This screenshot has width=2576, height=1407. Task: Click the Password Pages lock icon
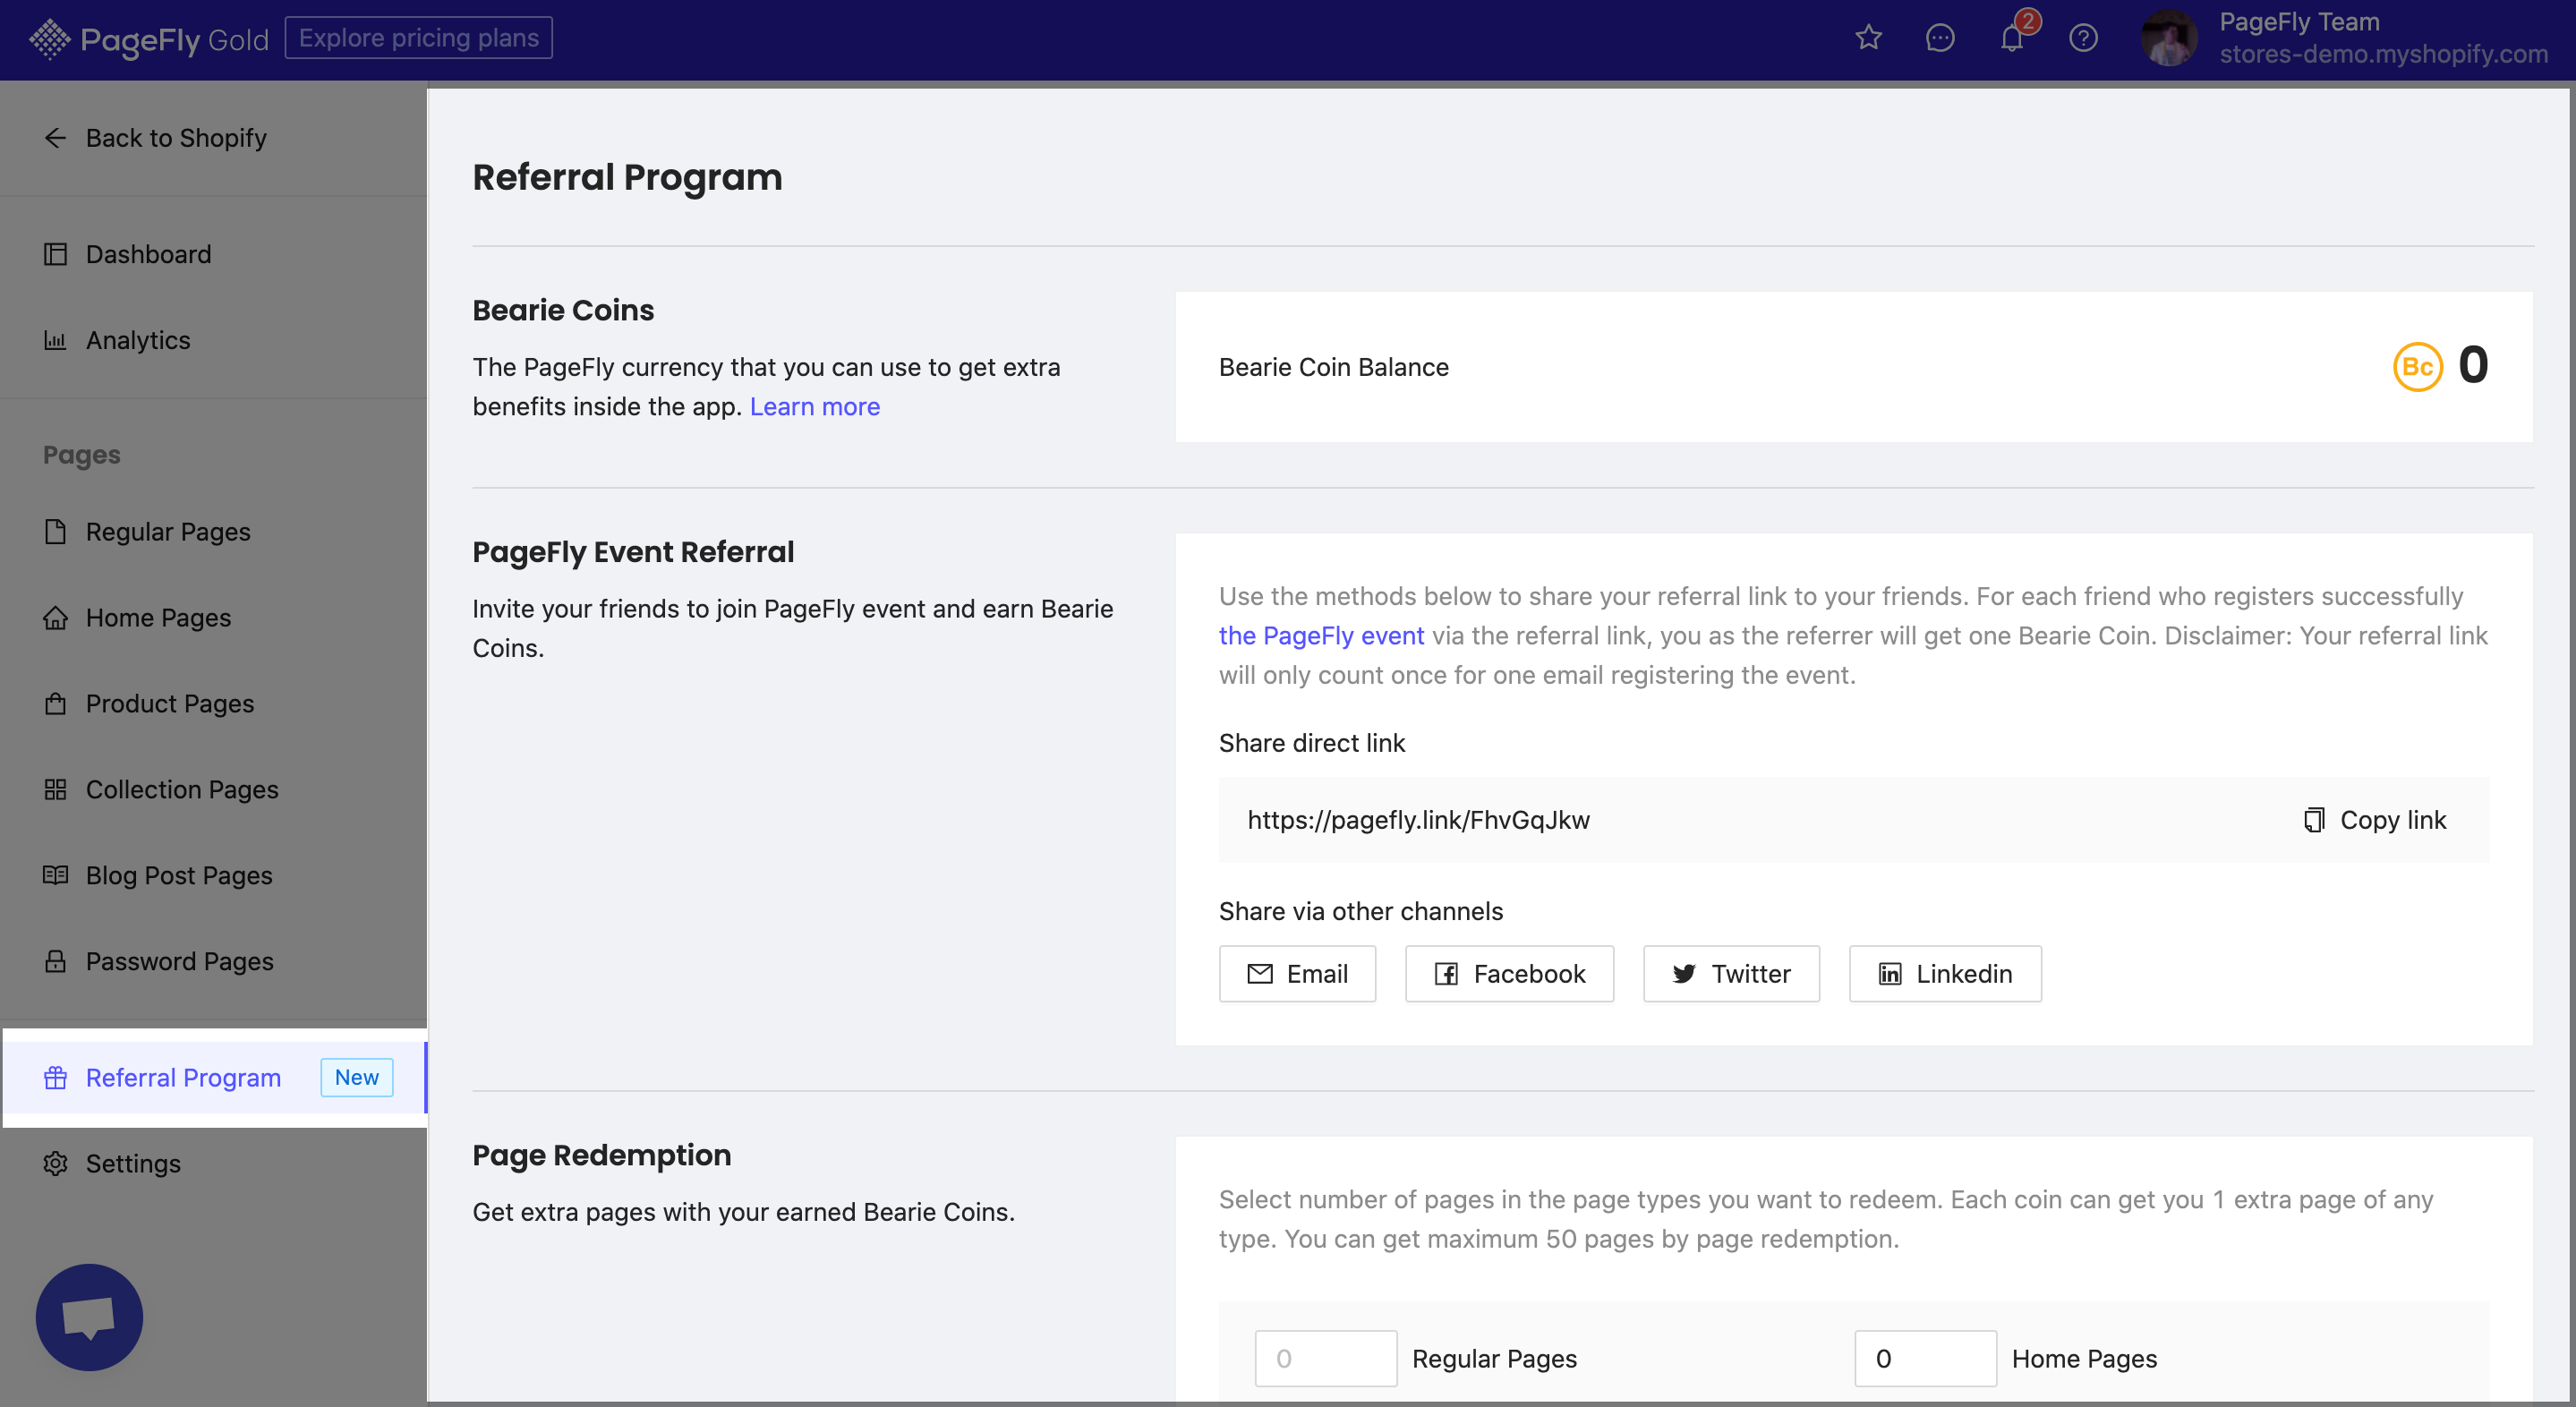coord(55,962)
